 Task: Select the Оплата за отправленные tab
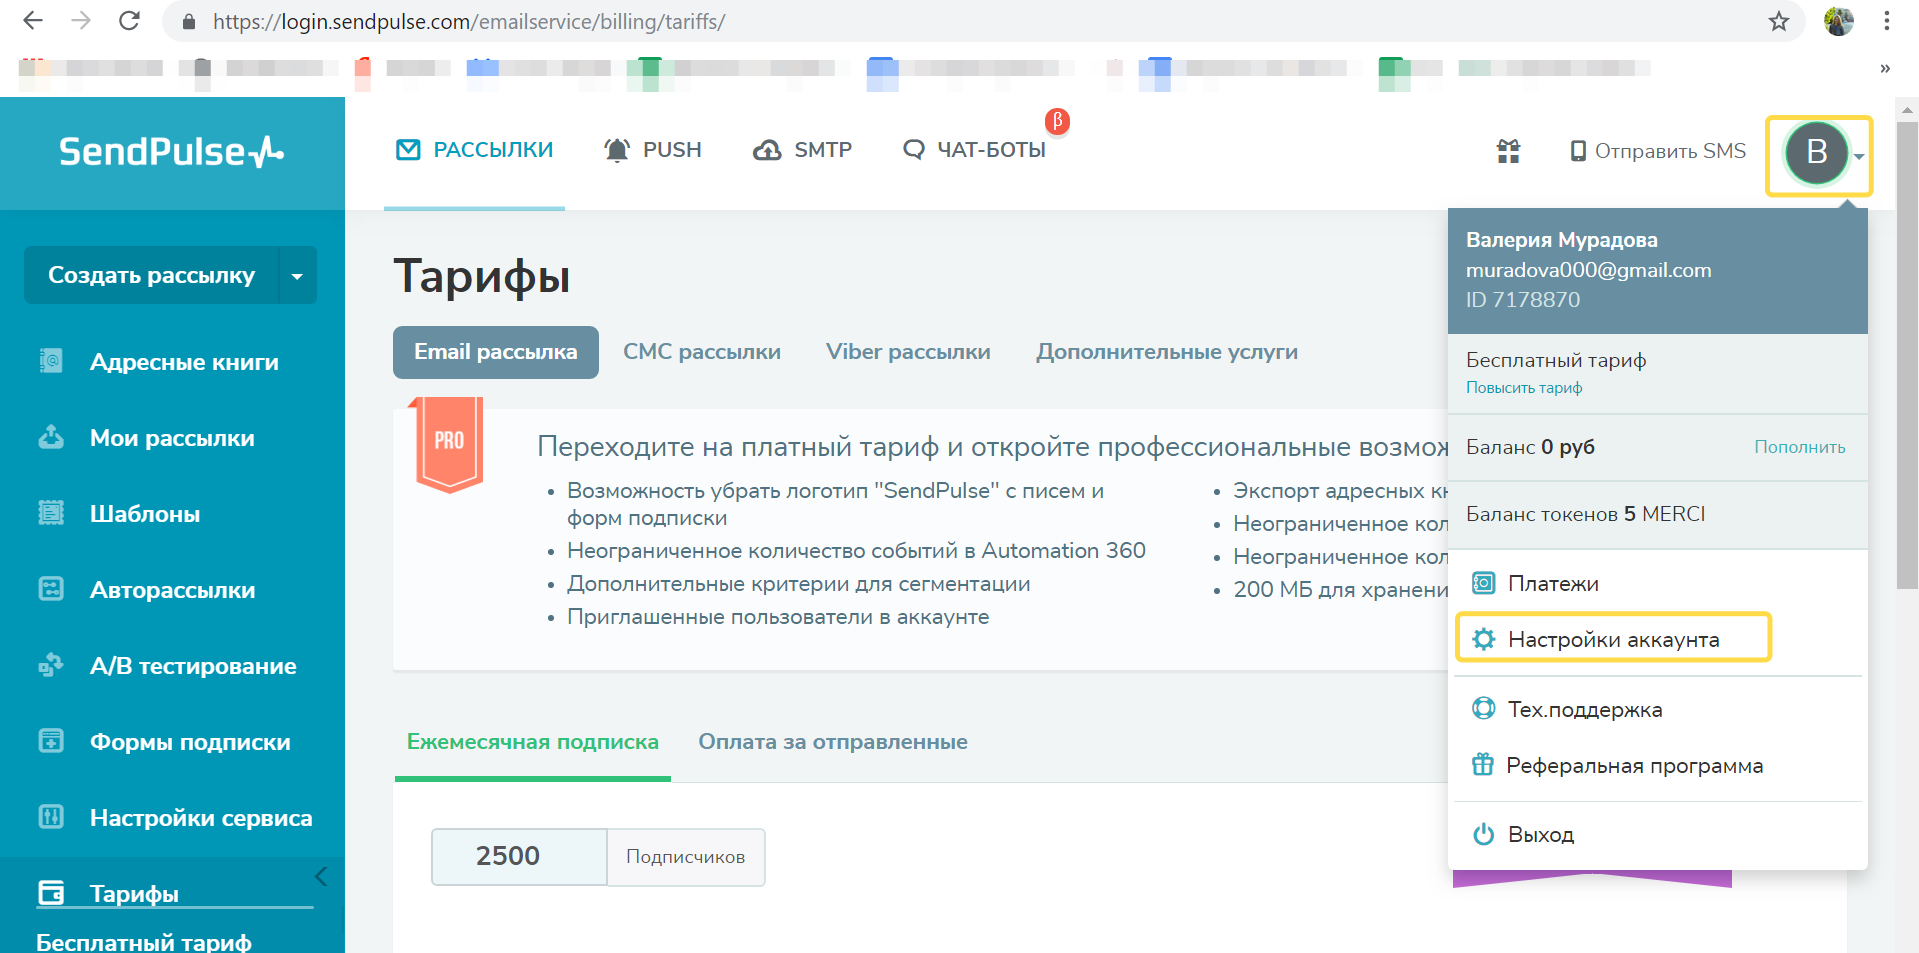point(833,742)
